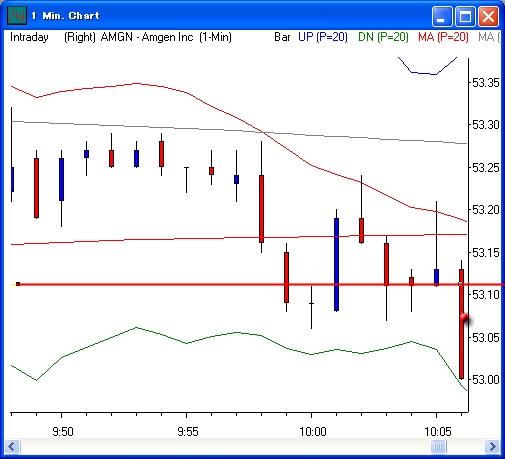Click the red 'MA (P=20)' legend entry
Image resolution: width=505 pixels, height=459 pixels.
pos(443,37)
